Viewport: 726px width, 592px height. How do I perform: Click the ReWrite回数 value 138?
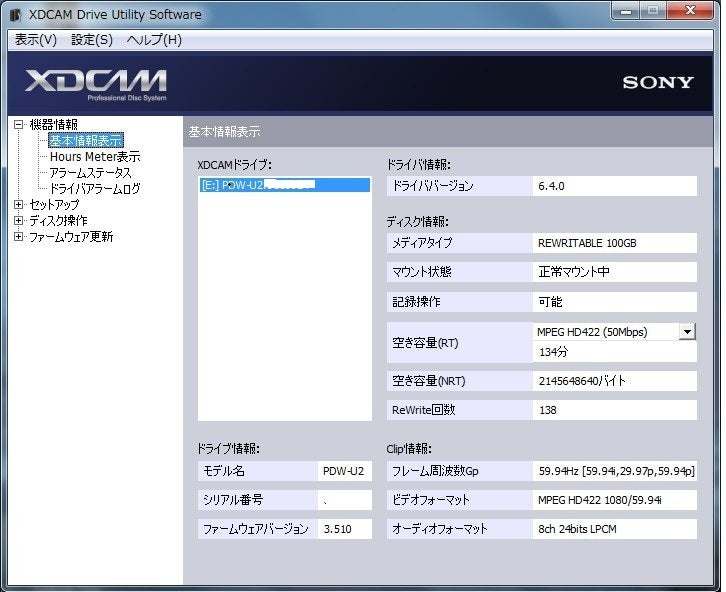tap(614, 410)
